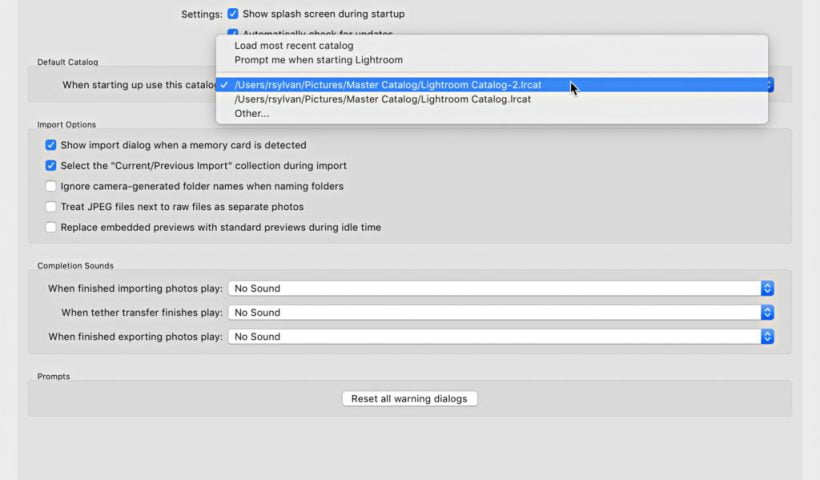Open the finished importing photos sound dropdown

click(494, 288)
